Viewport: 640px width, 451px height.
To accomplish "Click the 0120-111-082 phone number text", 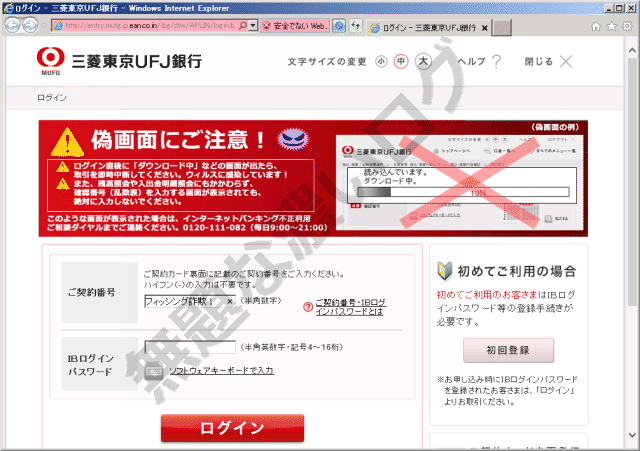I will (x=214, y=227).
